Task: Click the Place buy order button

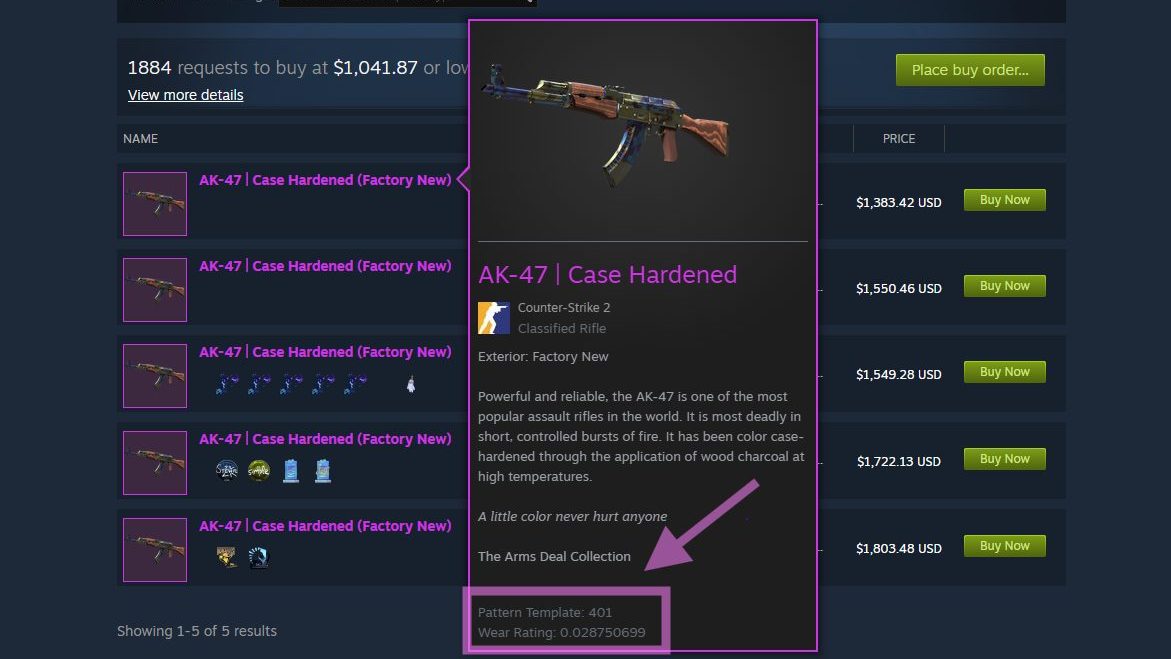Action: pyautogui.click(x=970, y=69)
